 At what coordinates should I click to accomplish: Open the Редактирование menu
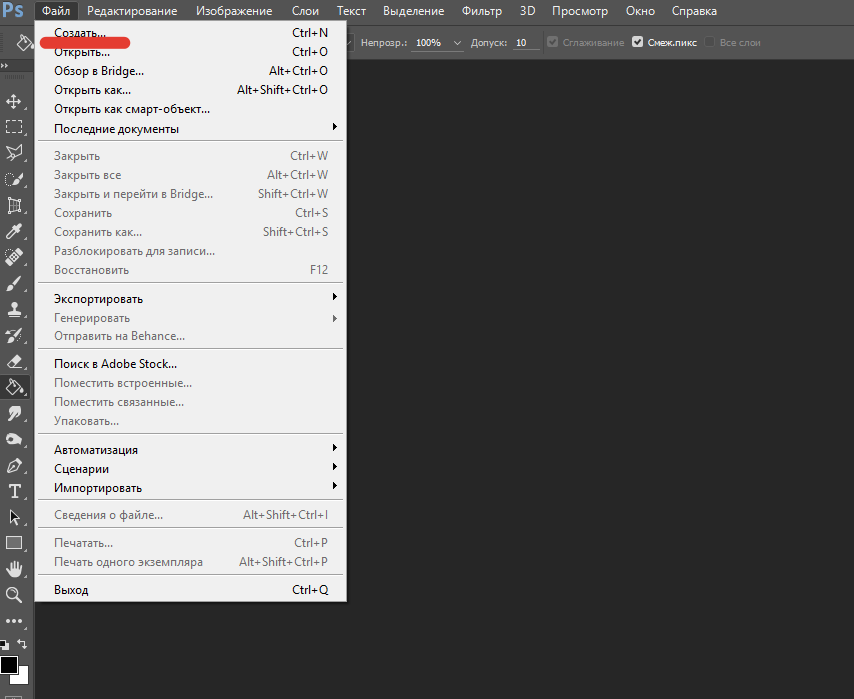(x=132, y=11)
